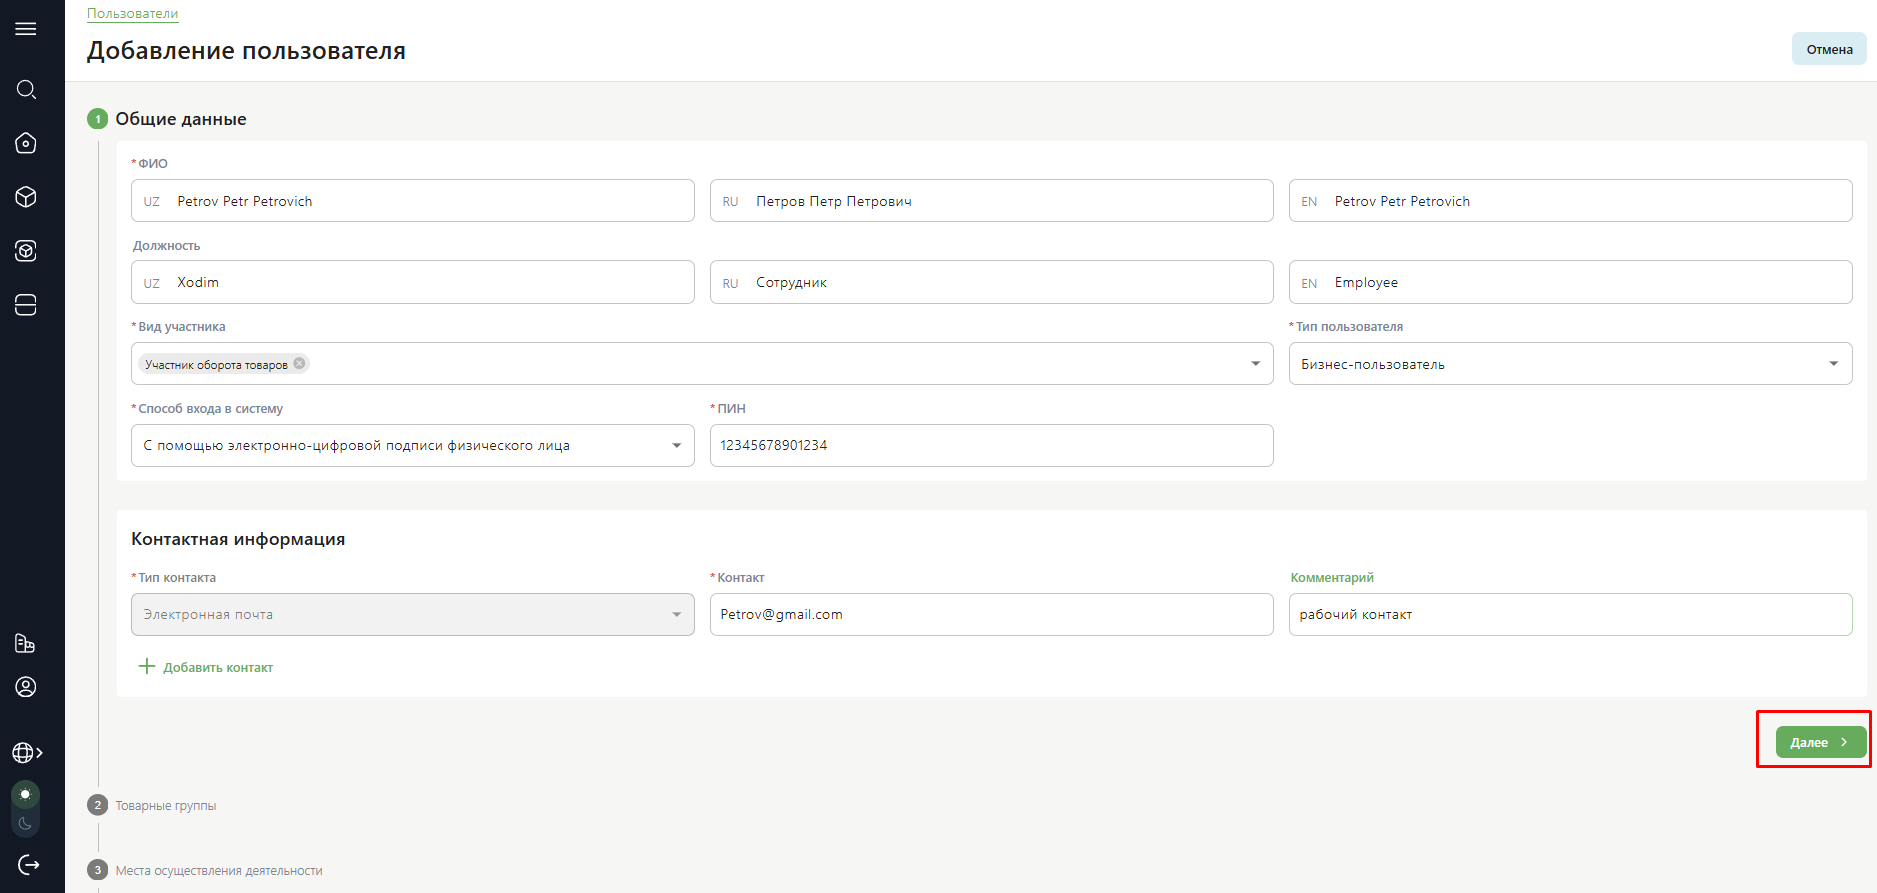The height and width of the screenshot is (893, 1877).
Task: Open the 'Тип пользователя' dropdown
Action: click(x=1570, y=364)
